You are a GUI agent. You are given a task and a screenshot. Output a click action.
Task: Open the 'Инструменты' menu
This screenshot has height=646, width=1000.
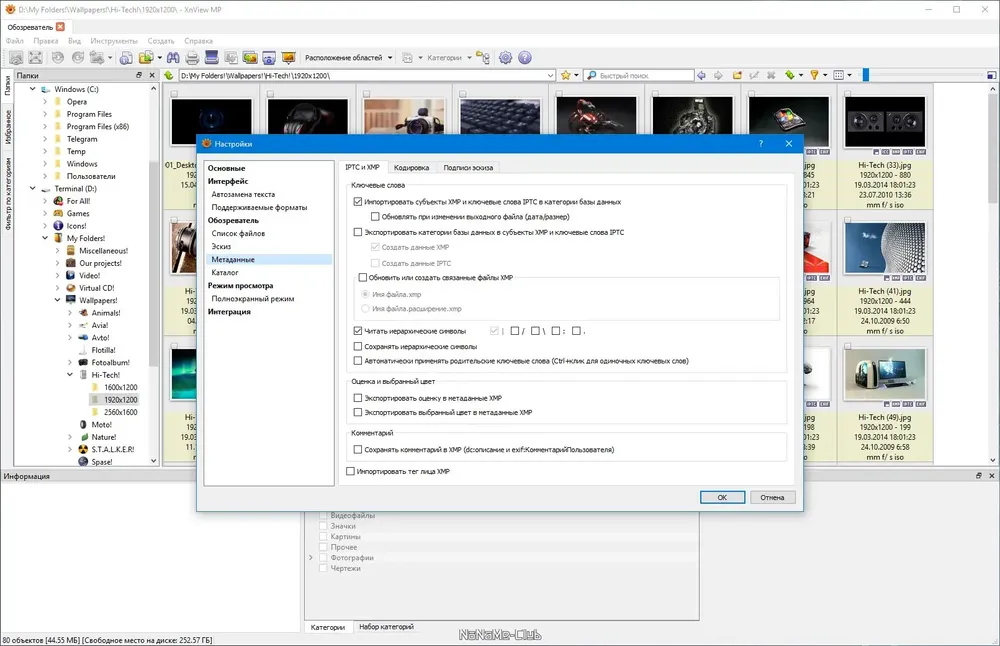(x=114, y=41)
